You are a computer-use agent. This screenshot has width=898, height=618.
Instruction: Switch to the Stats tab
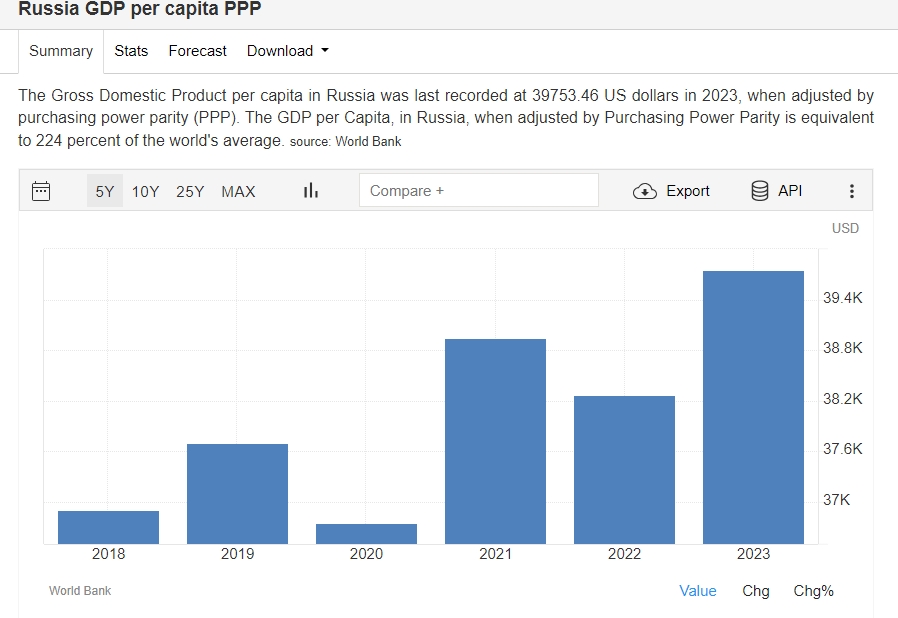131,51
